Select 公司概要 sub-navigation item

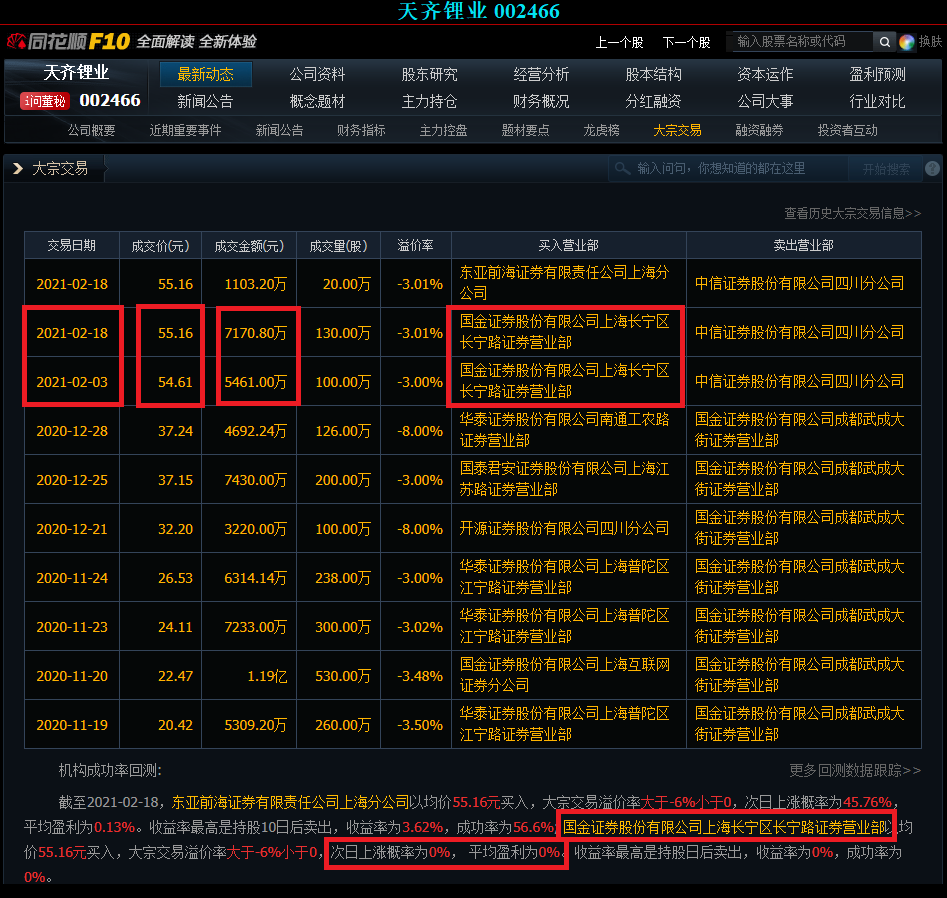point(91,130)
